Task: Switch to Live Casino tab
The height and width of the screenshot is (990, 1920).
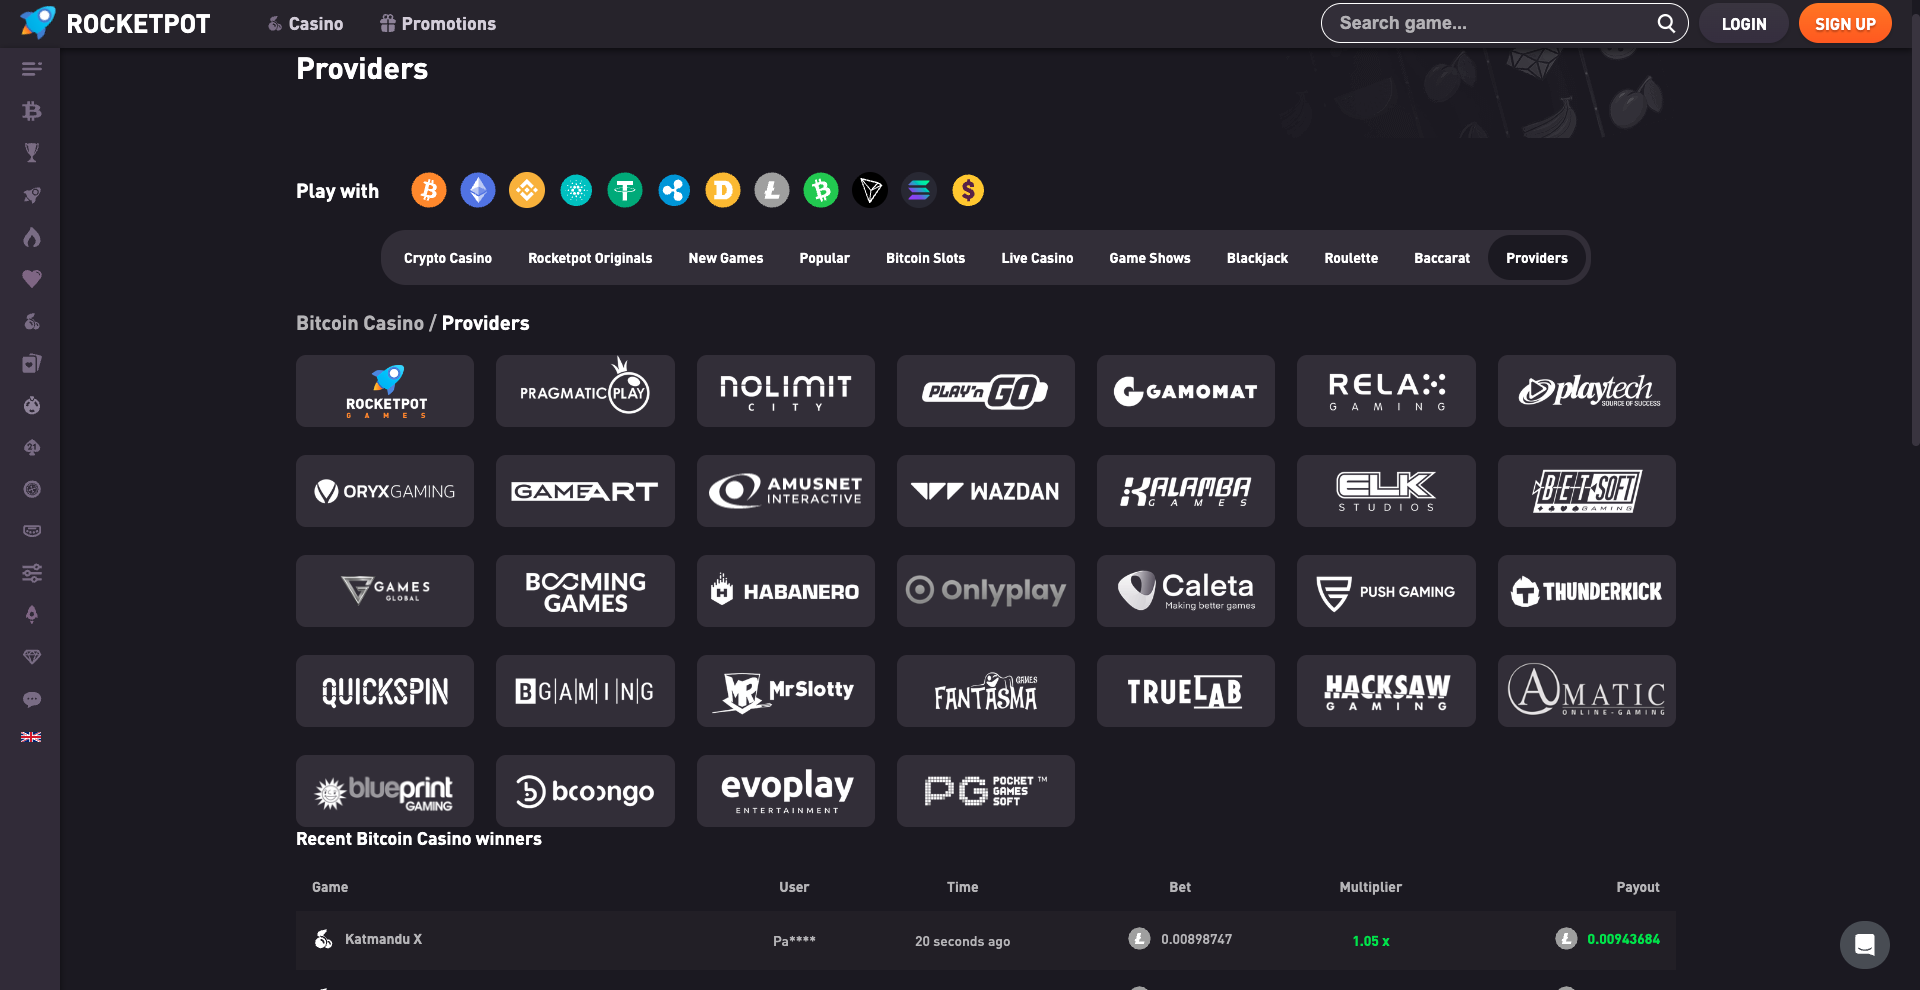Action: click(x=1037, y=258)
